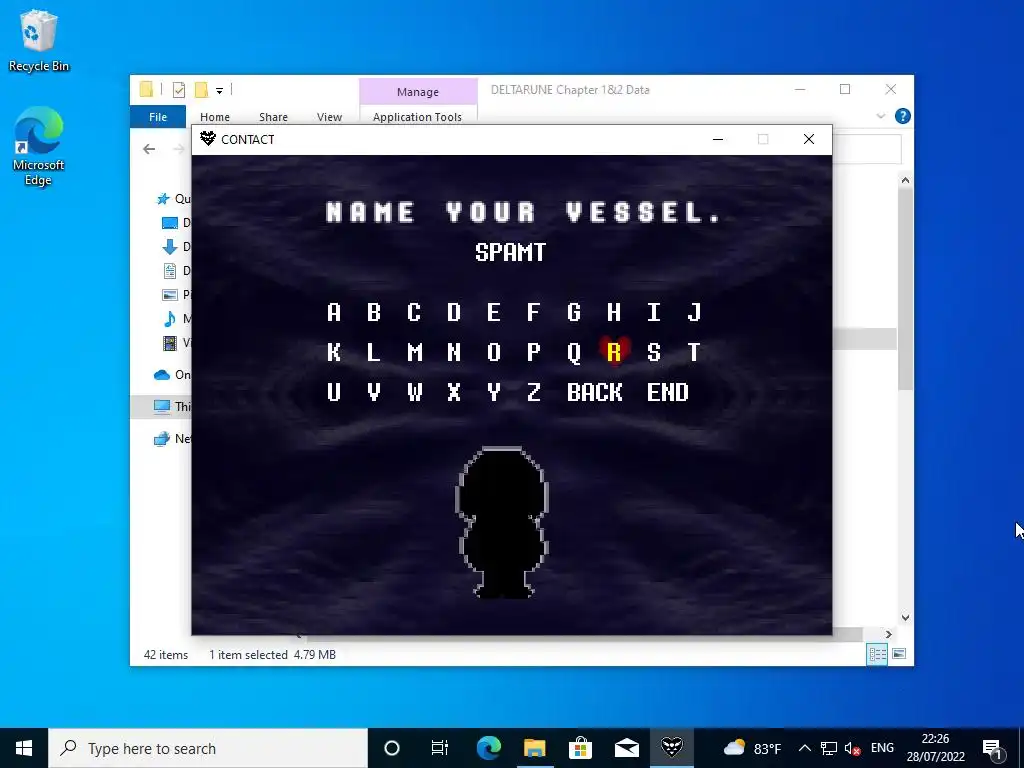
Task: Pick letter M in the name grid
Action: pyautogui.click(x=414, y=352)
